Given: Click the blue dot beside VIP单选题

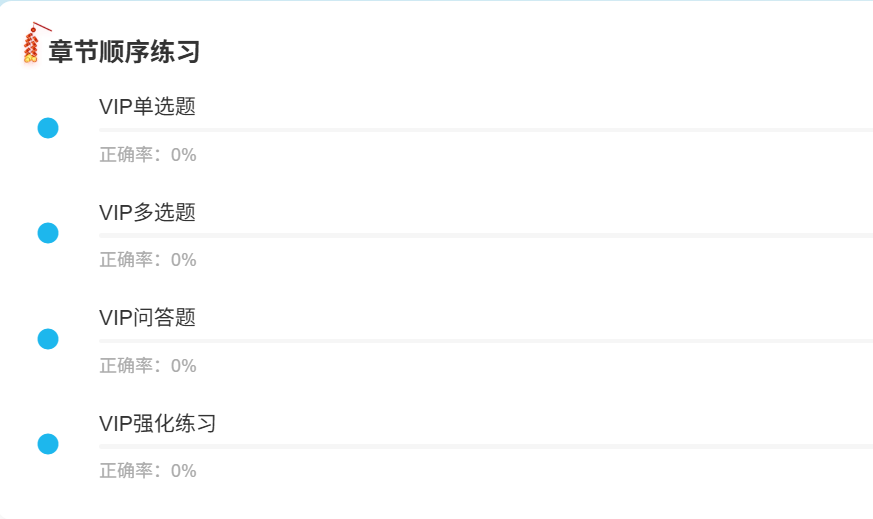Looking at the screenshot, I should point(48,128).
